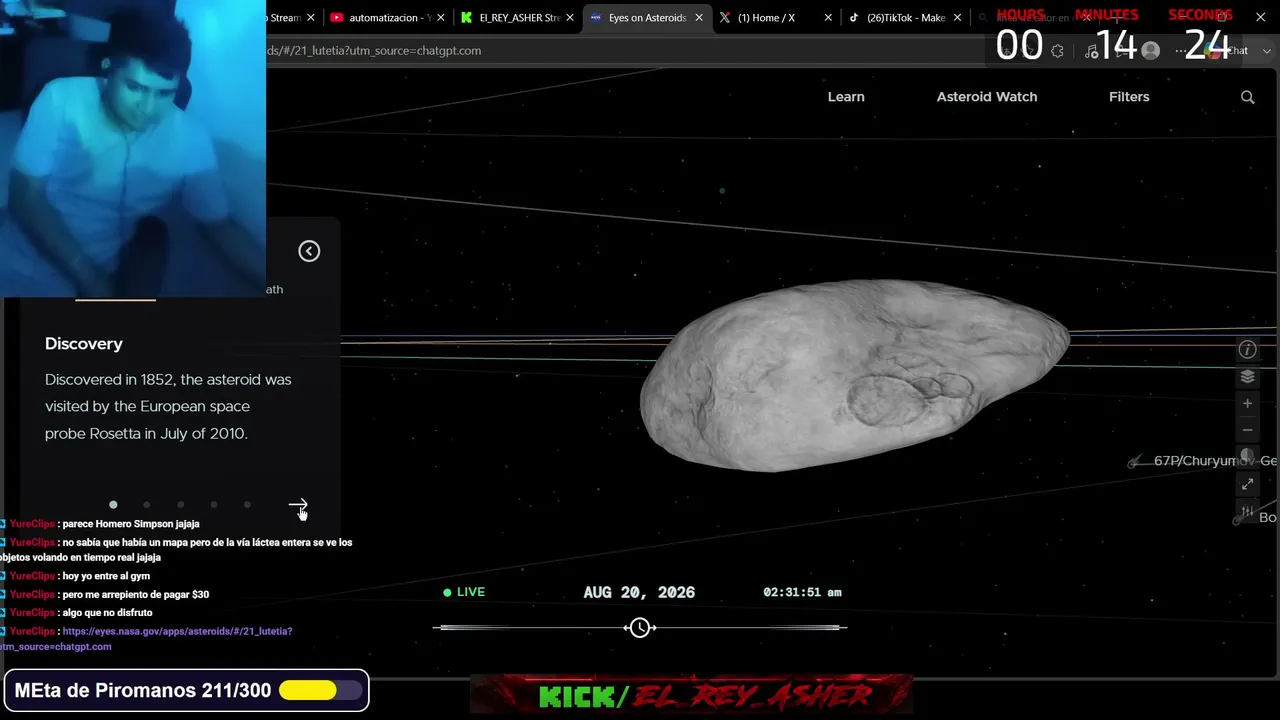Toggle the lighting half-circle icon
The height and width of the screenshot is (720, 1280).
coord(1247,456)
